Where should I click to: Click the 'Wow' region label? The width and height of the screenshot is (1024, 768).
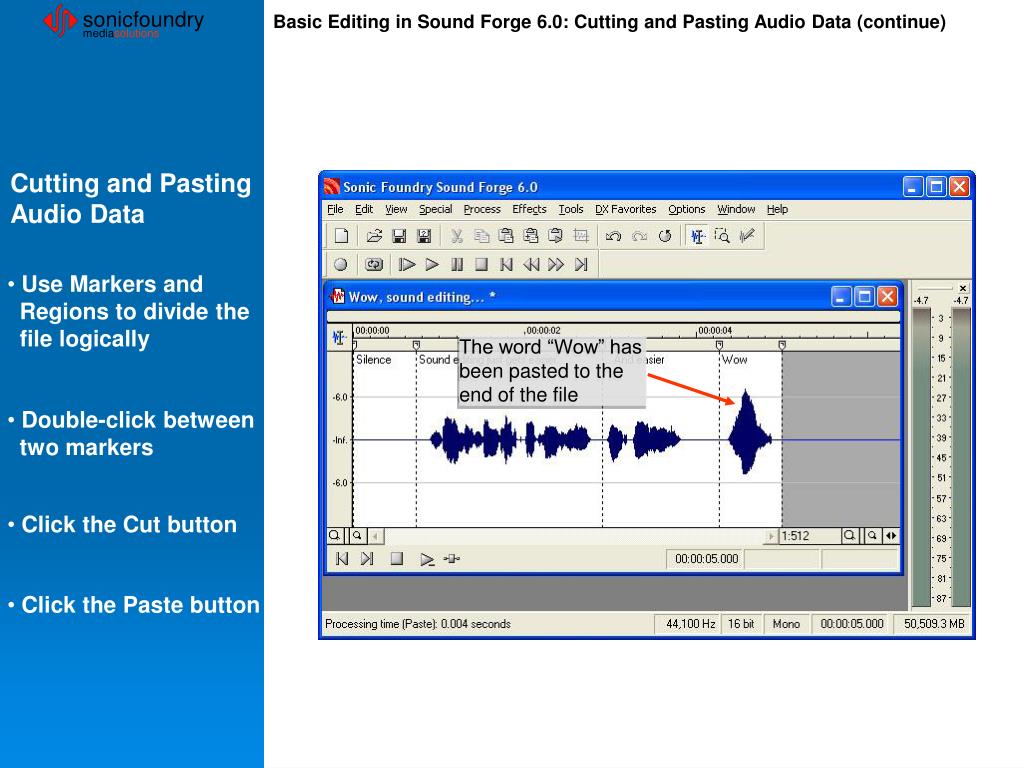(x=735, y=360)
